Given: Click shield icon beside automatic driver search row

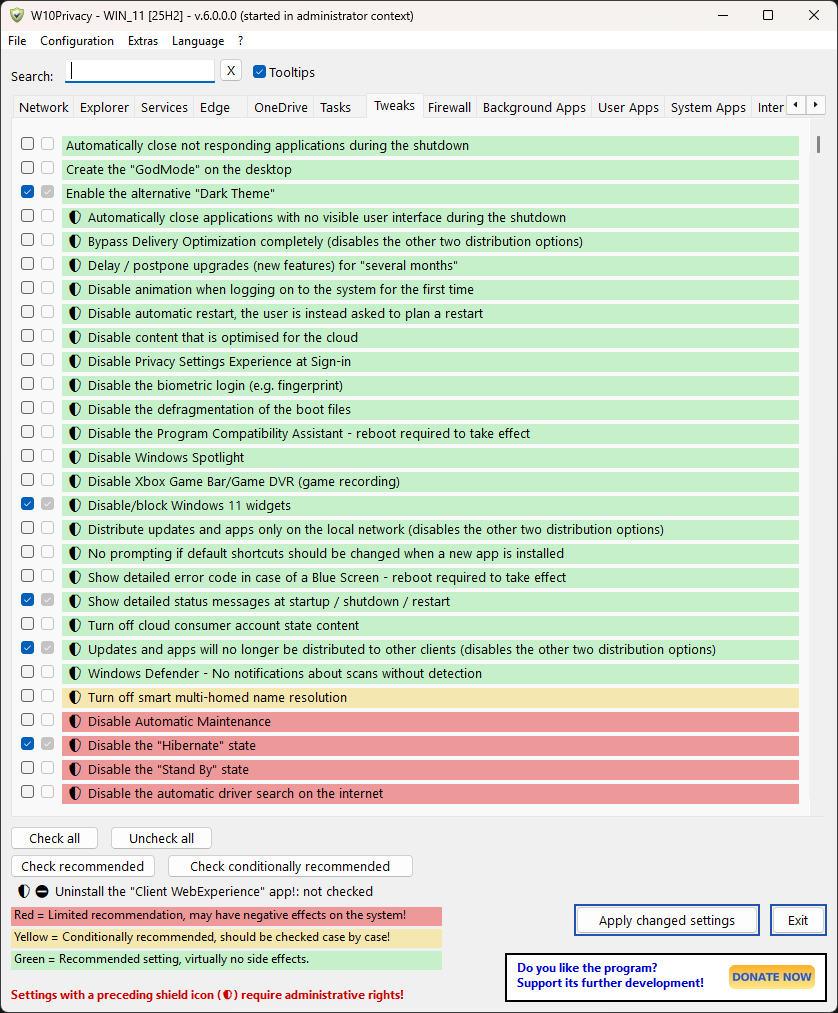Looking at the screenshot, I should click(75, 793).
